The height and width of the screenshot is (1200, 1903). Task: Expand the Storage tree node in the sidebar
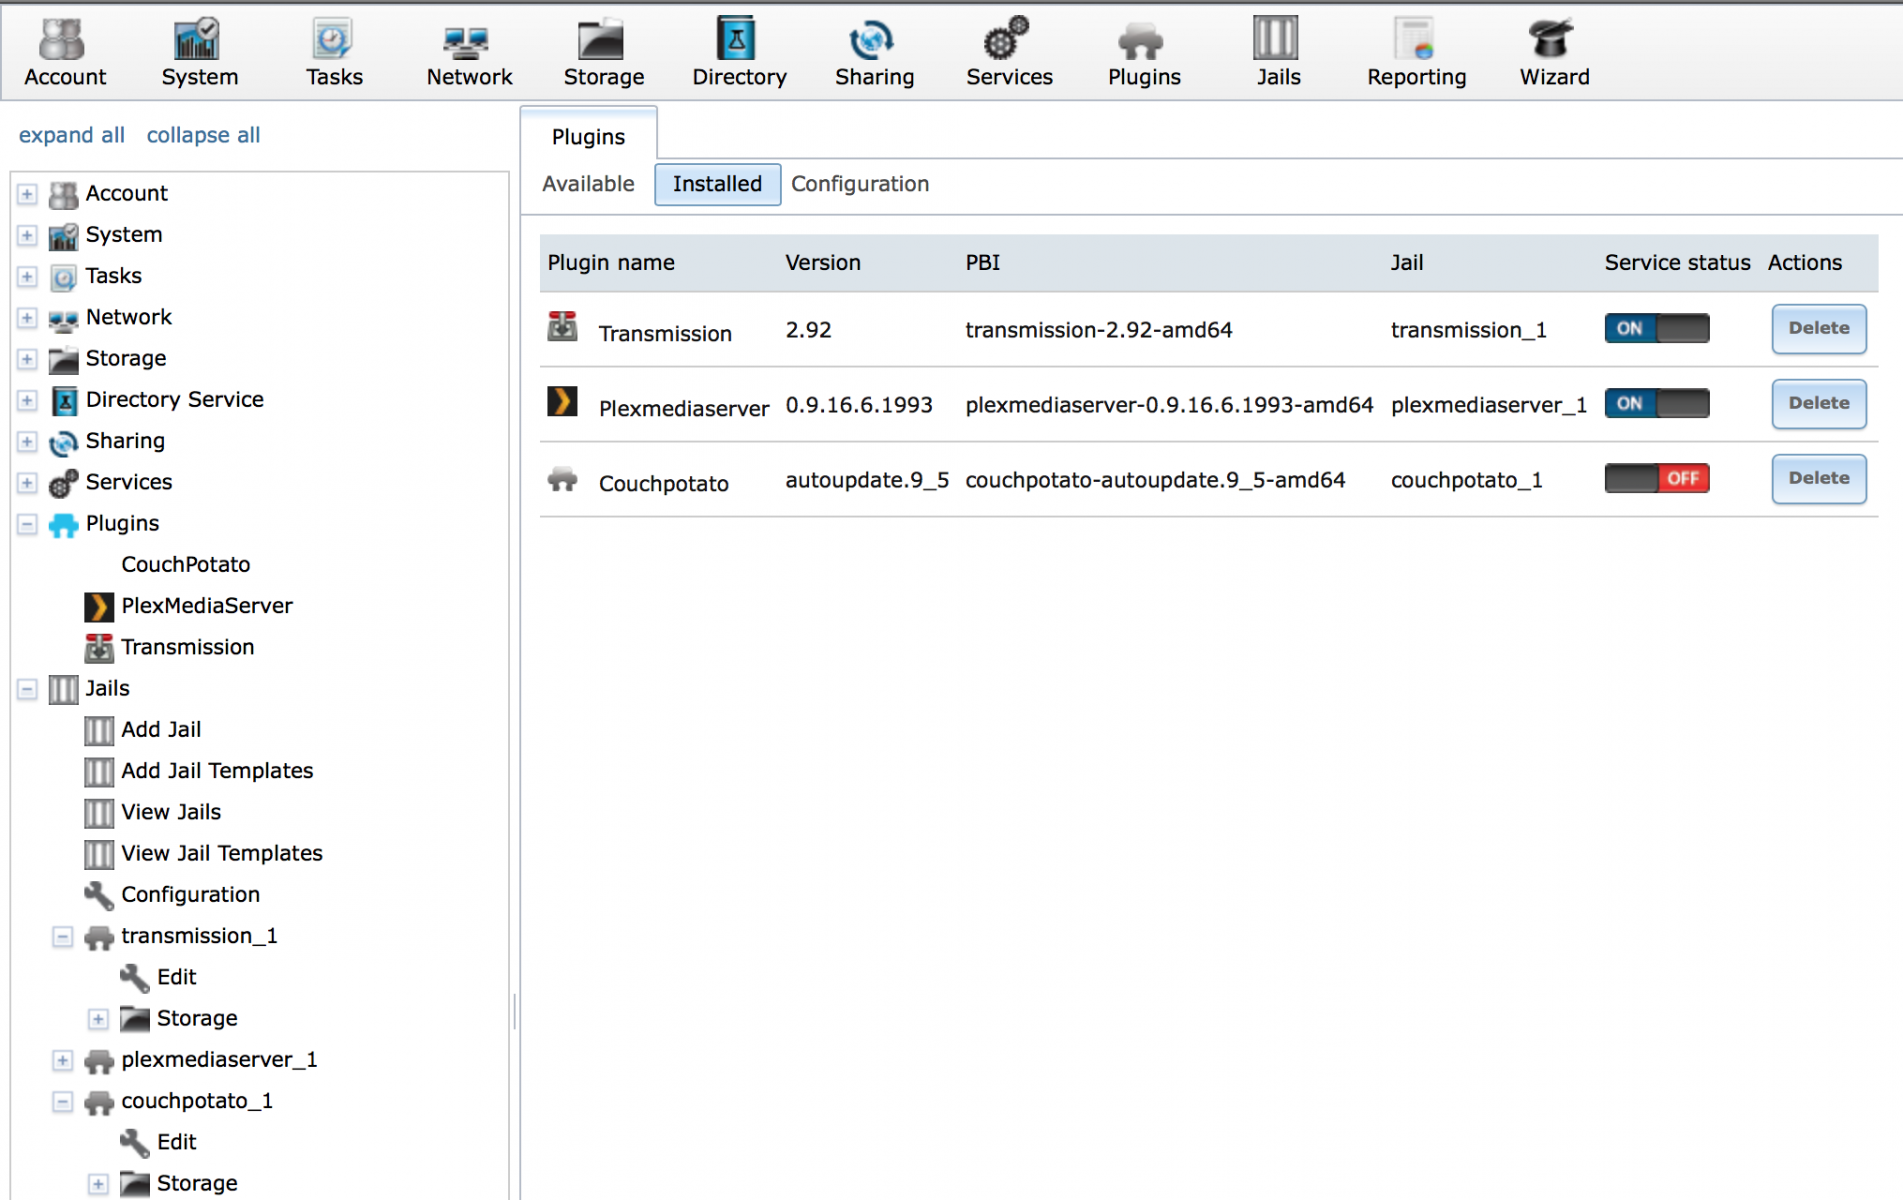27,359
